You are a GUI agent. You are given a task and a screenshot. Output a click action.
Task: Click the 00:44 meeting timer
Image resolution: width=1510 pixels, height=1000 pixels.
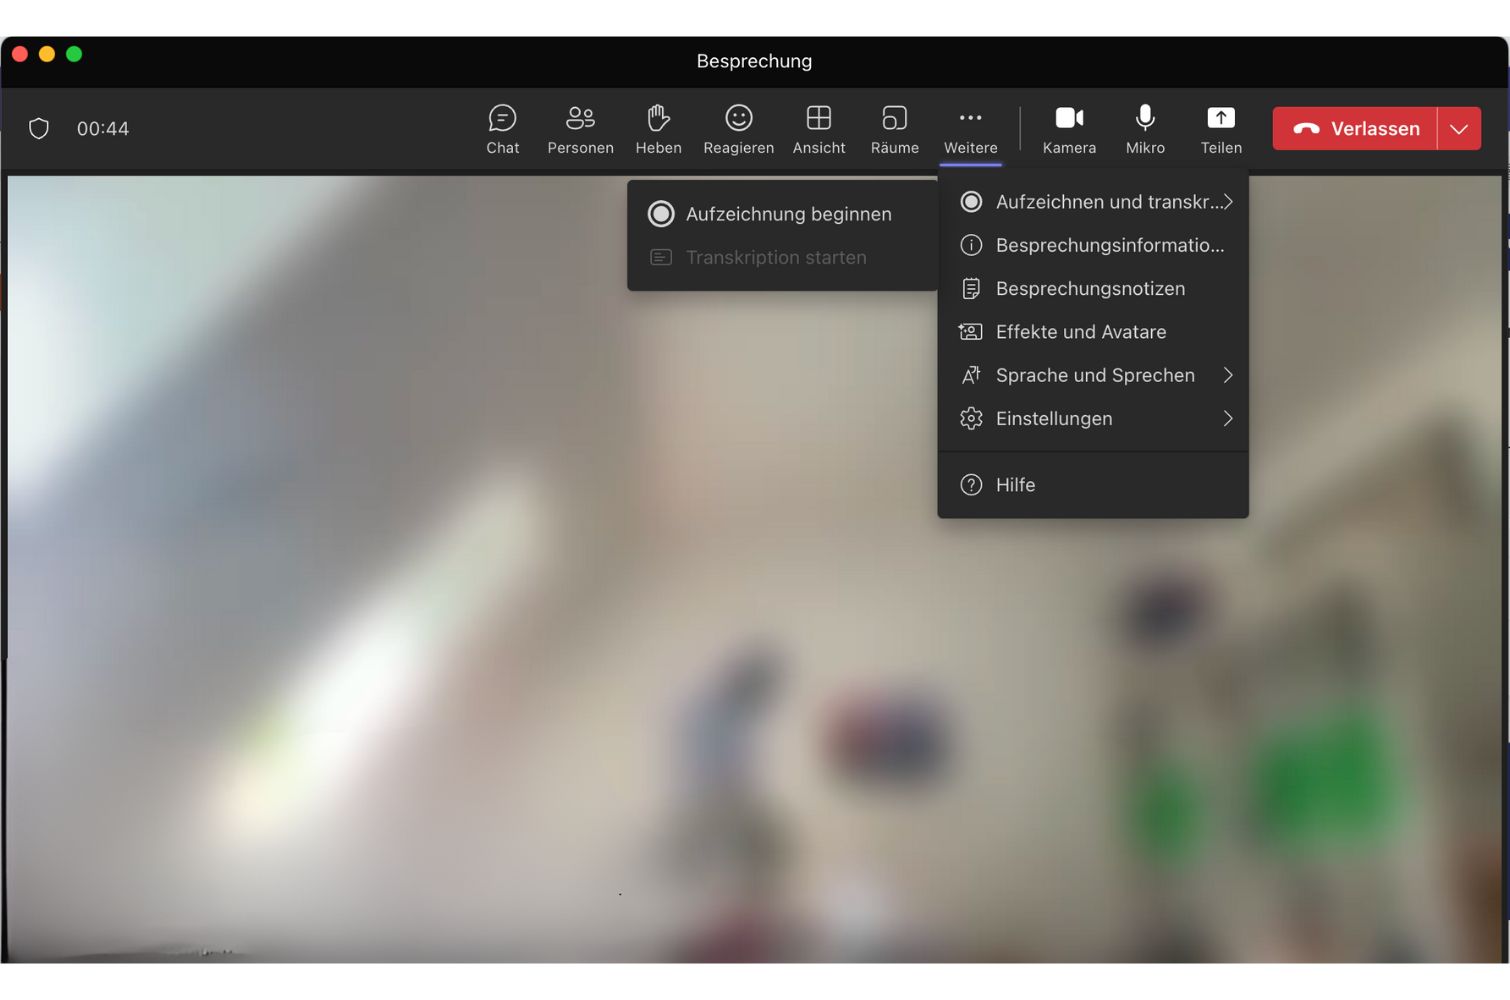point(101,128)
